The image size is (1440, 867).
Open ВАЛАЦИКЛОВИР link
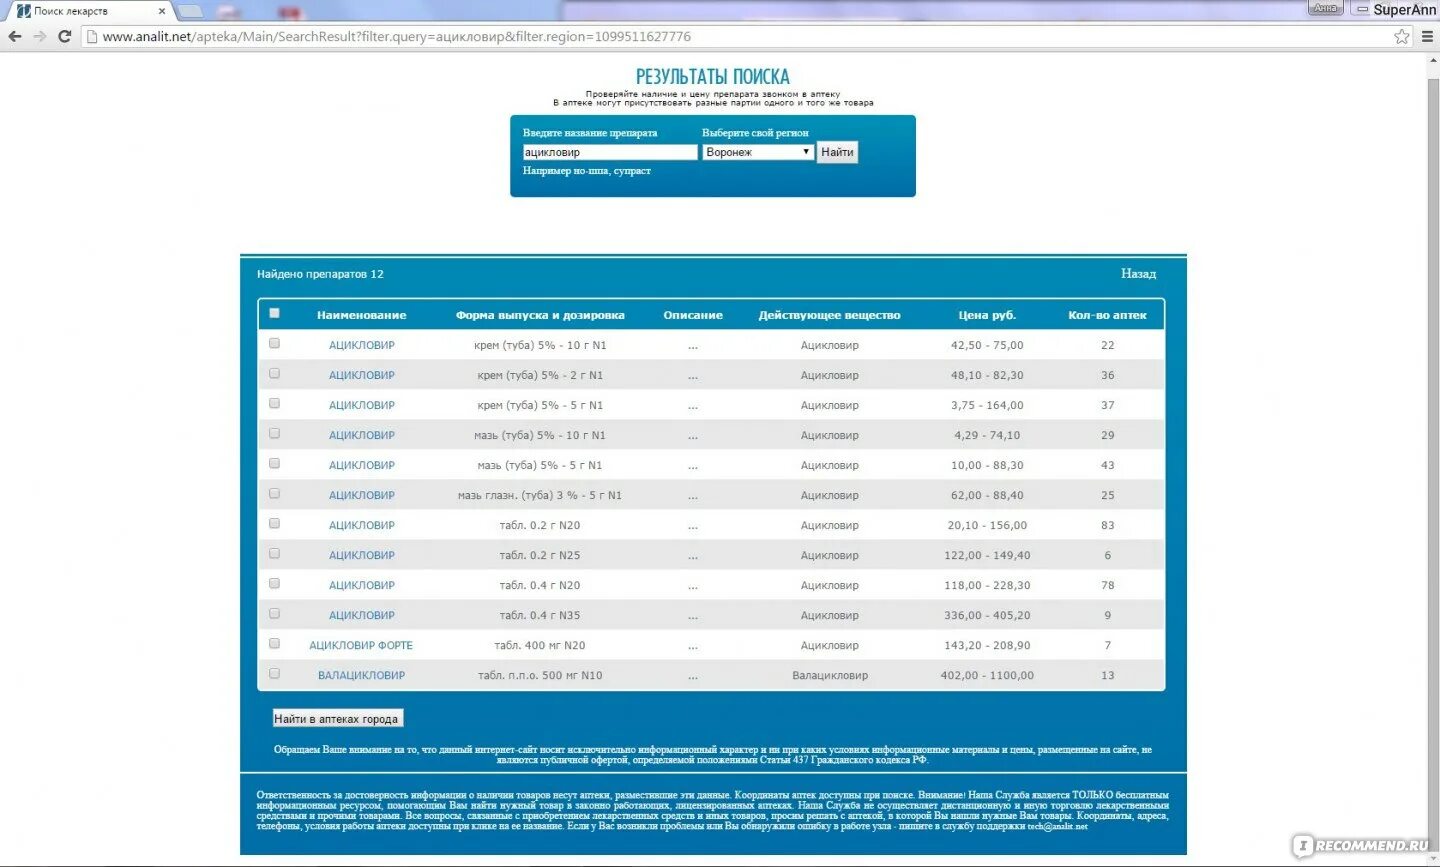click(361, 675)
